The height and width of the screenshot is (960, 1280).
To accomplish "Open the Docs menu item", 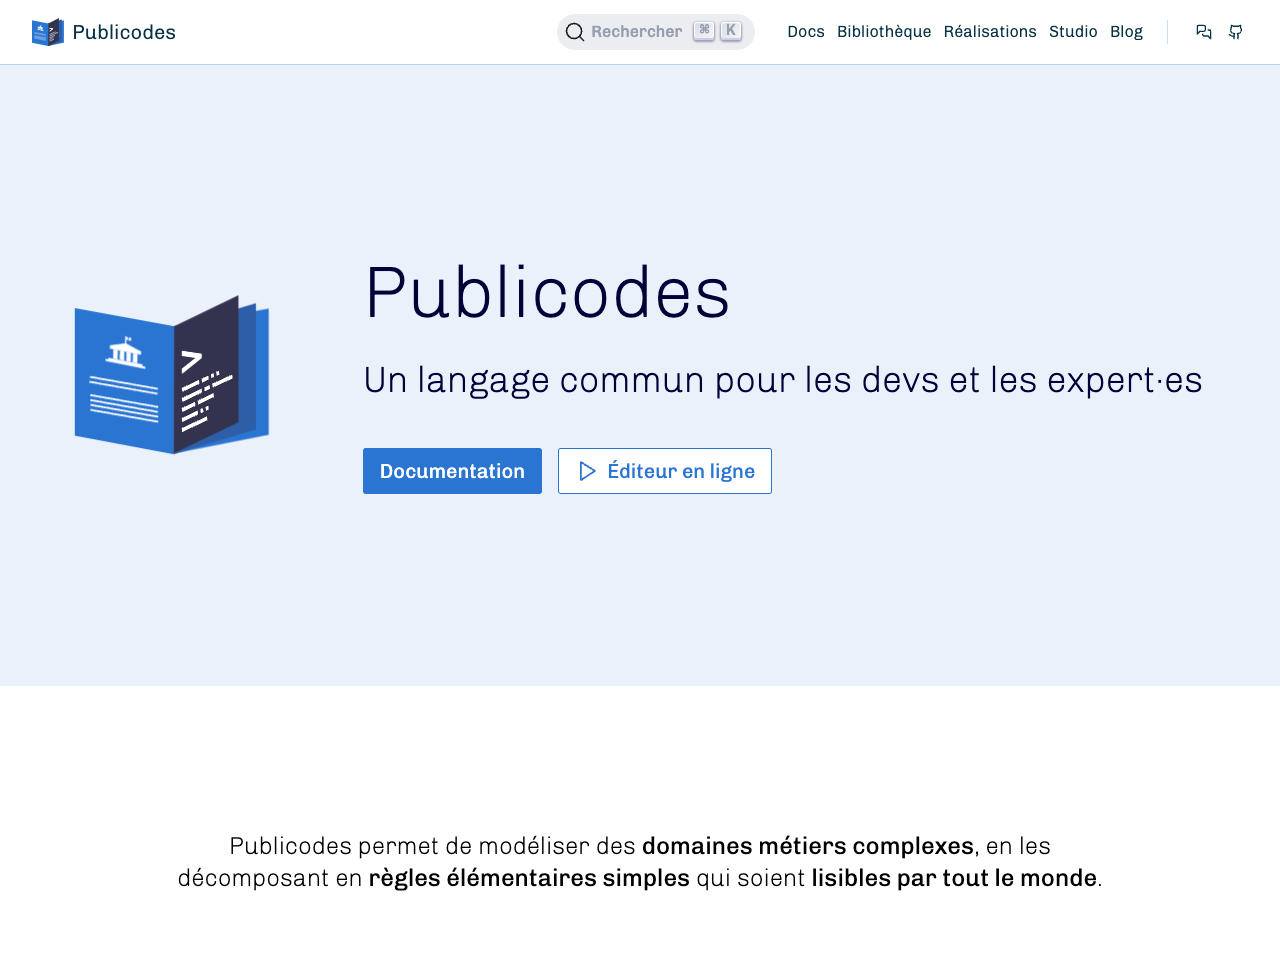I will point(806,32).
